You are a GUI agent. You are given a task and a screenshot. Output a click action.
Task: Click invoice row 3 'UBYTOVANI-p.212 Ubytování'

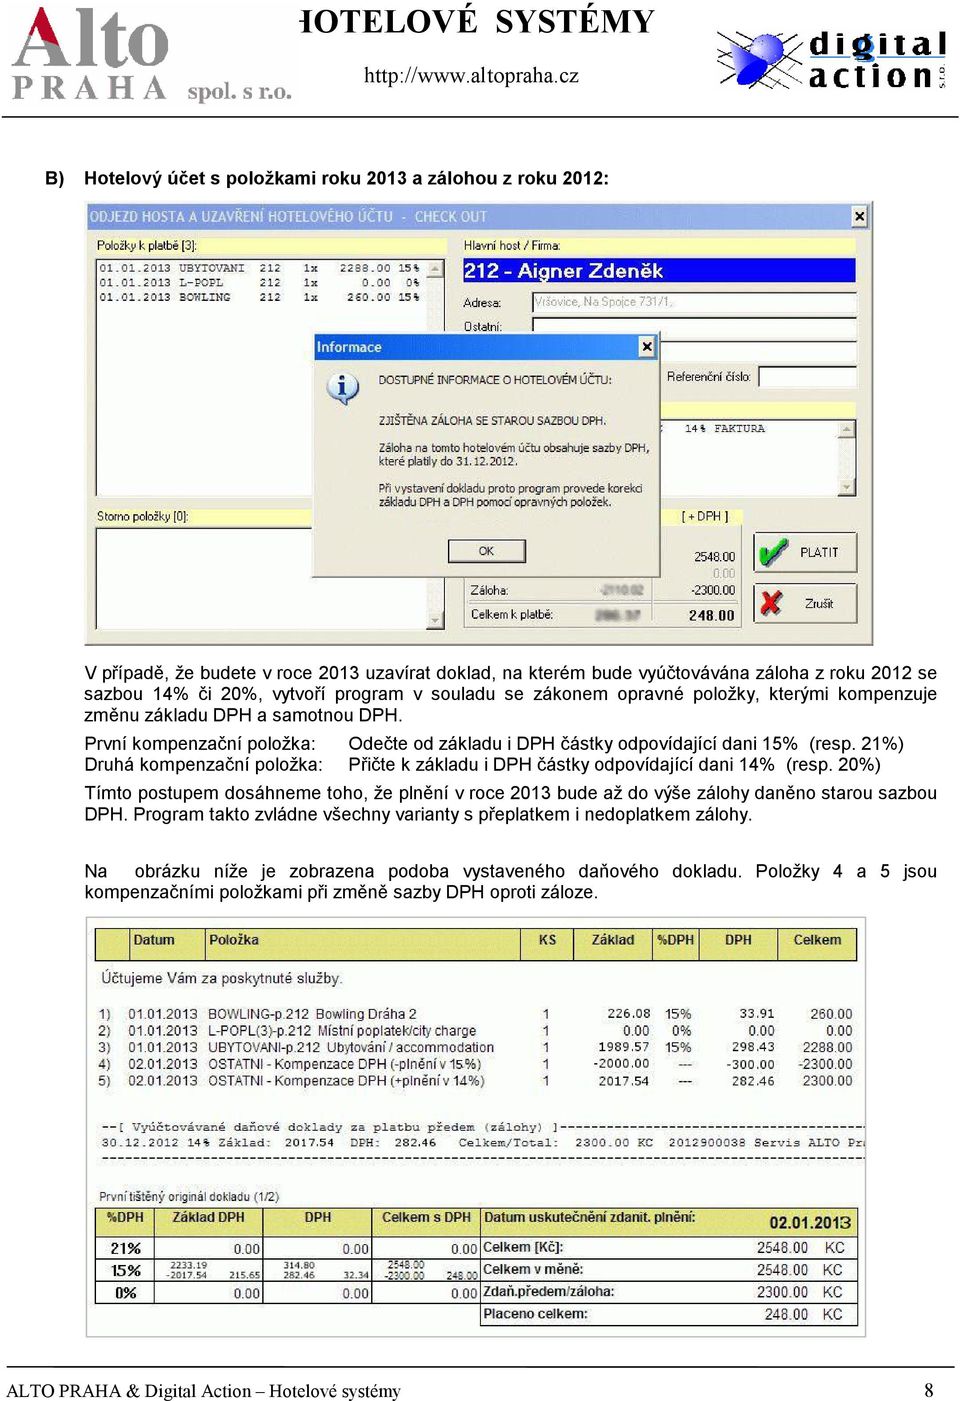tap(475, 1048)
